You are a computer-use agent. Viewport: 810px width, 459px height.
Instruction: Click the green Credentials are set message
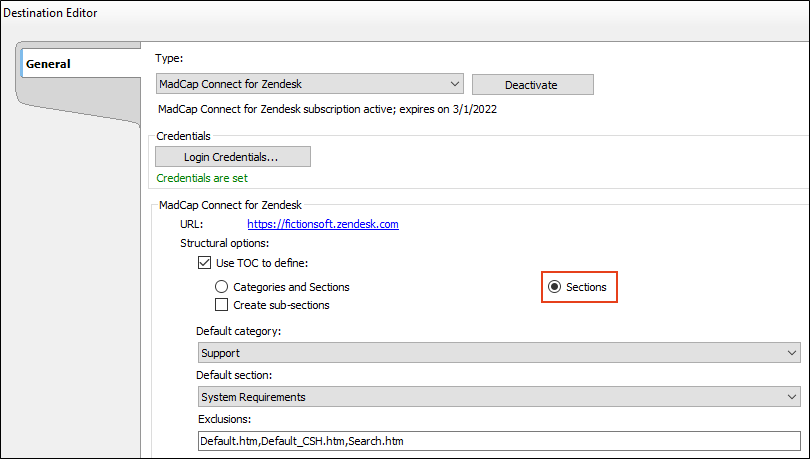[x=202, y=178]
